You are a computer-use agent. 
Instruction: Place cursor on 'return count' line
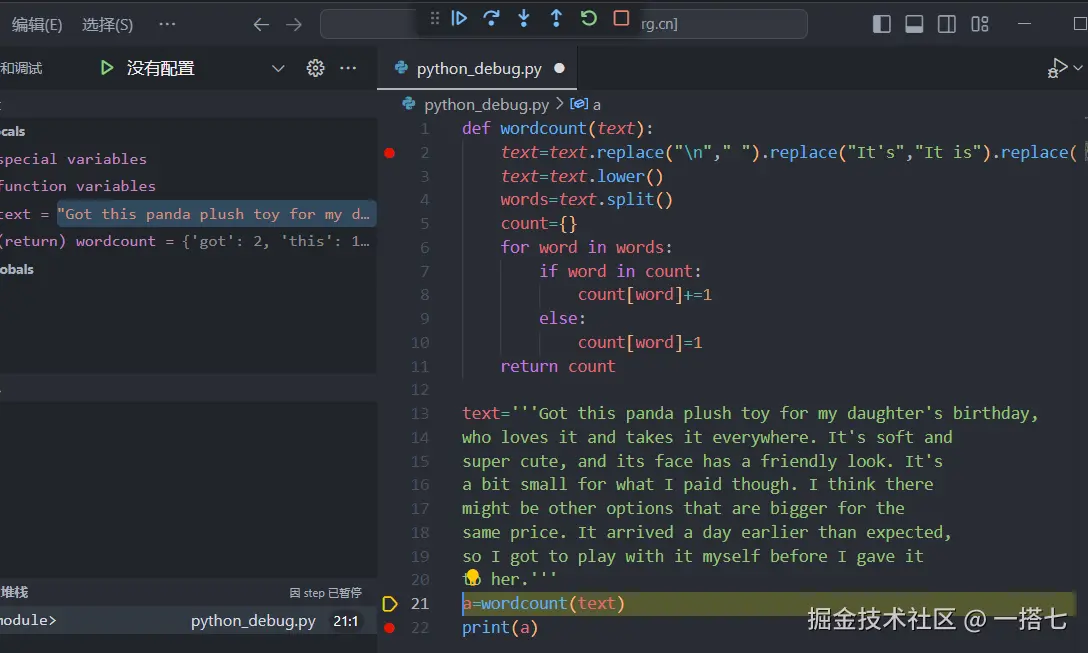[x=557, y=366]
